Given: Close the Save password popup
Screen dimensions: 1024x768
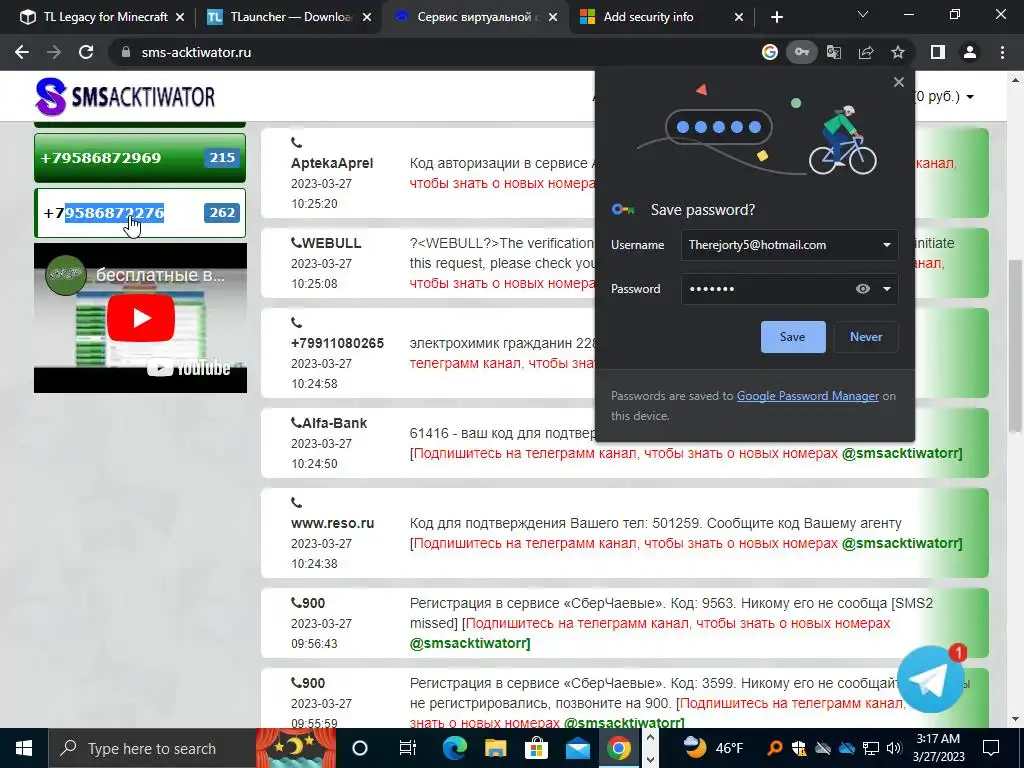Looking at the screenshot, I should (899, 82).
